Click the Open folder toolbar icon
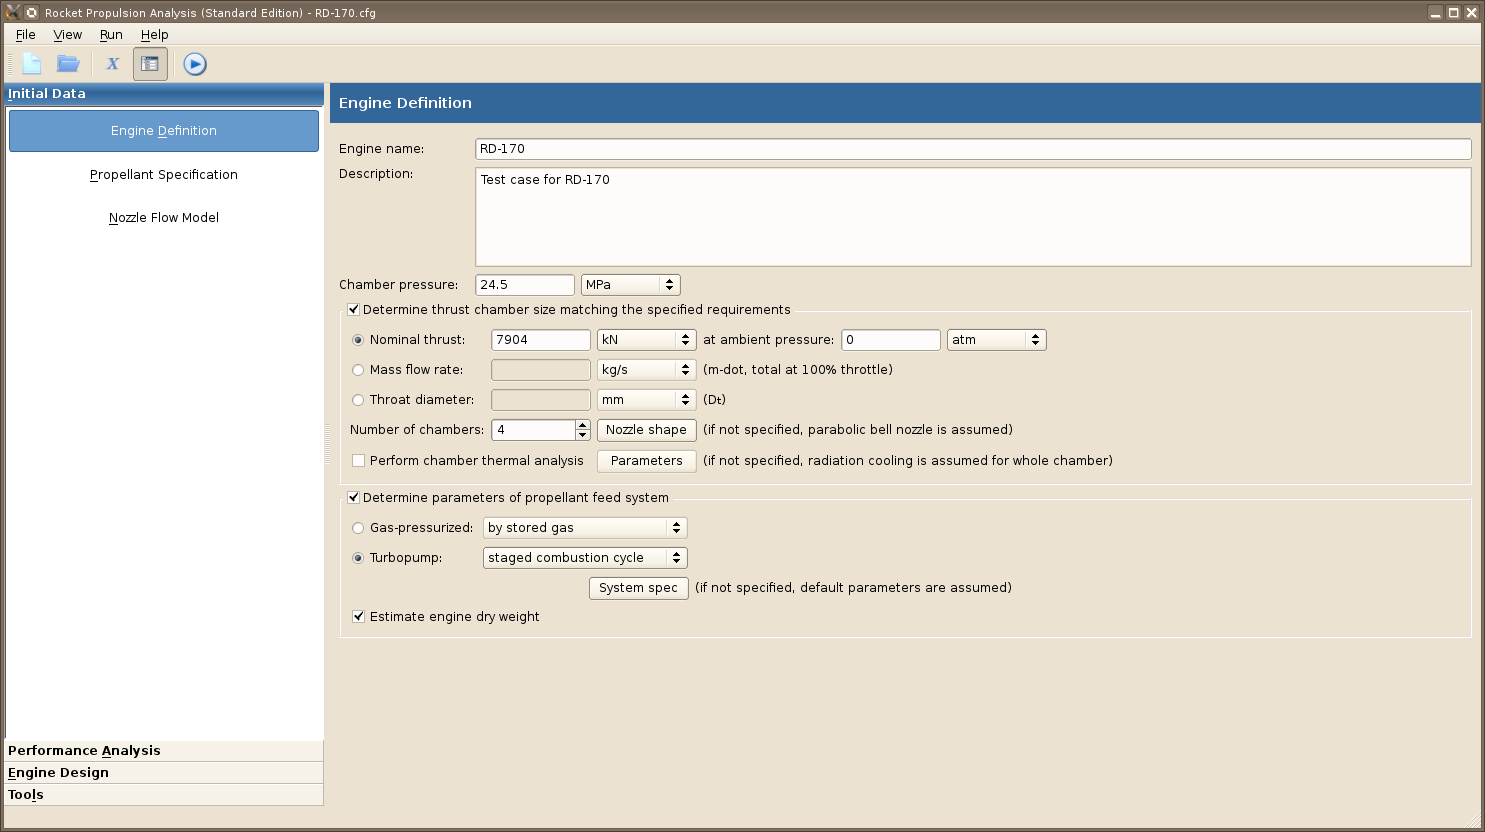 (68, 64)
